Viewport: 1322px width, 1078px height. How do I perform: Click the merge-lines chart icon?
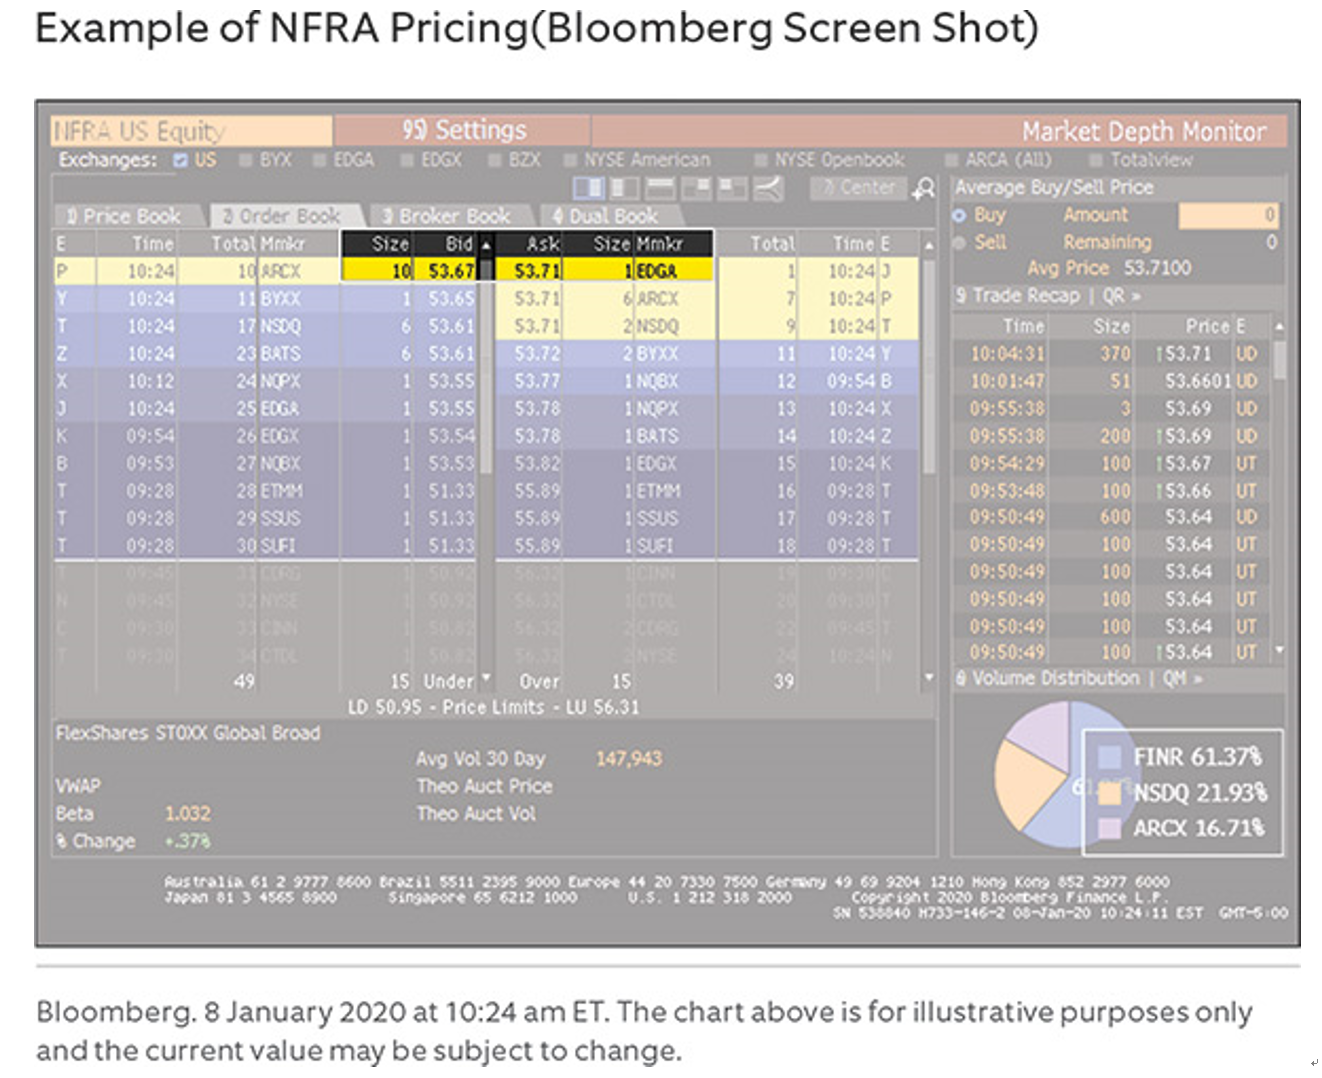[x=768, y=188]
